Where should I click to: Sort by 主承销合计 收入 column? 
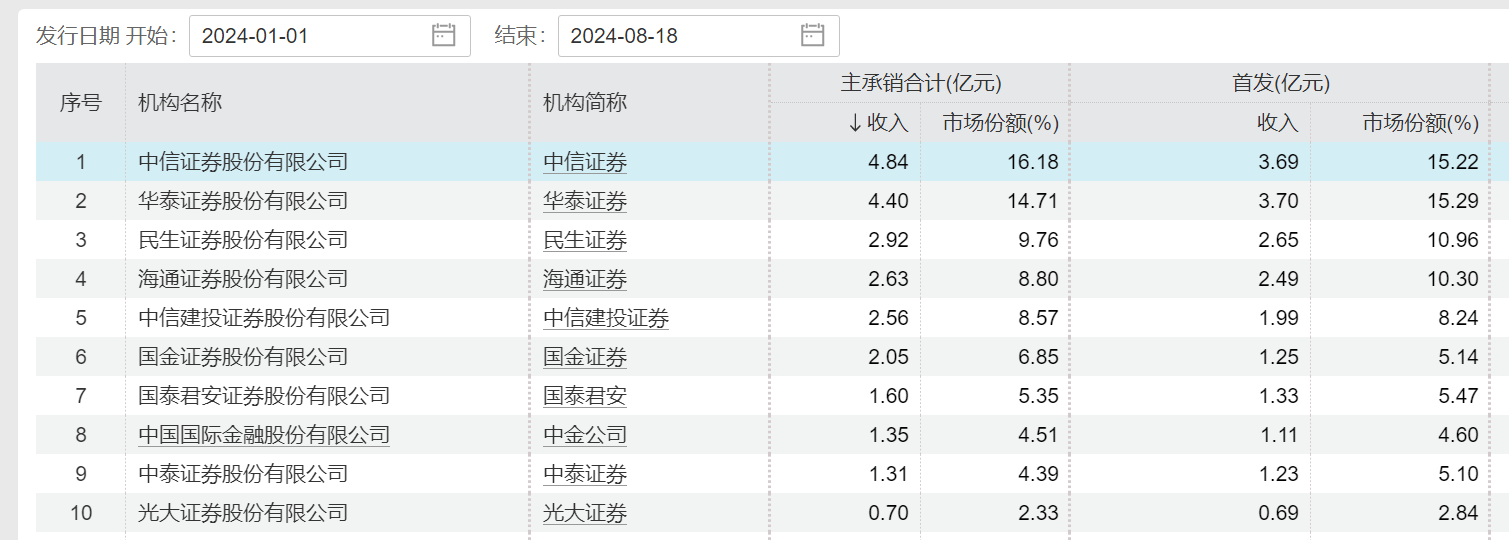[877, 123]
